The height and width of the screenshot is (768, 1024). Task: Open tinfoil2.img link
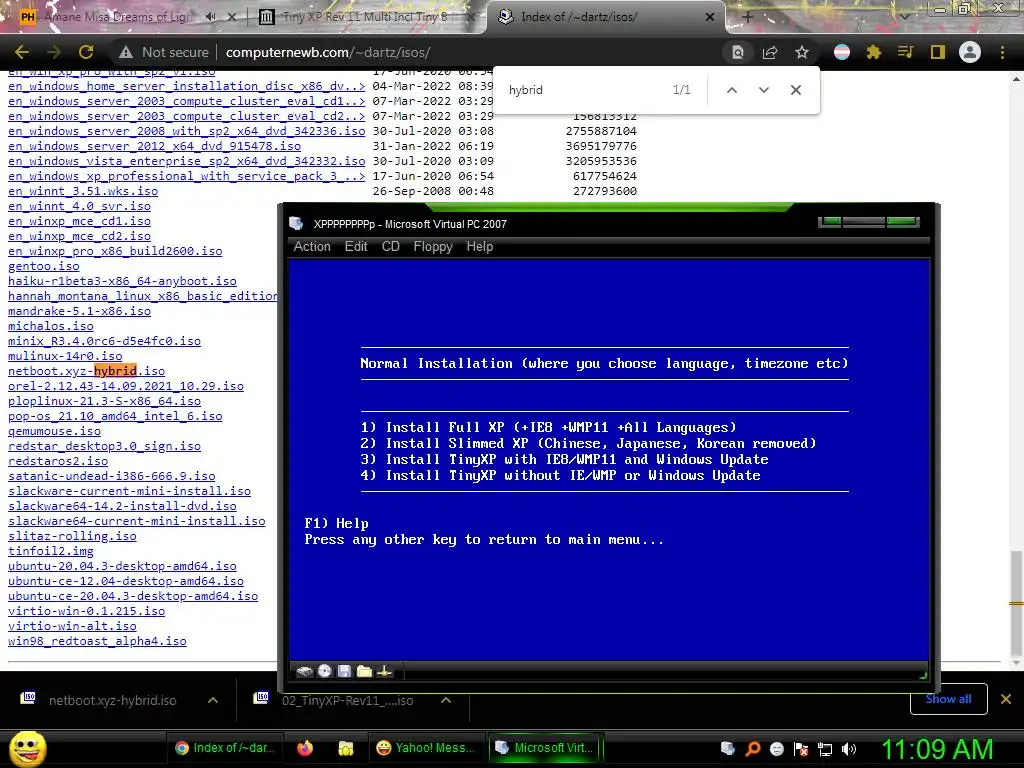click(x=51, y=551)
